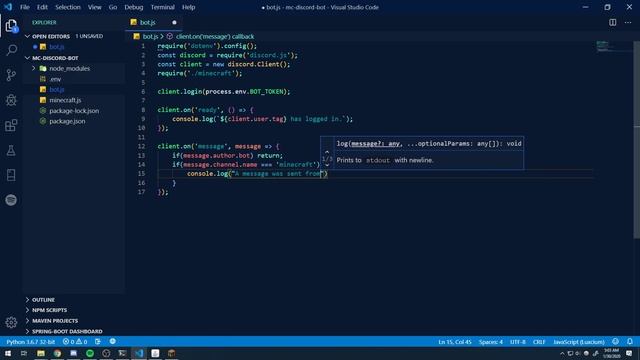The image size is (640, 360).
Task: Open the Action Center notifications icon
Action: (x=629, y=353)
